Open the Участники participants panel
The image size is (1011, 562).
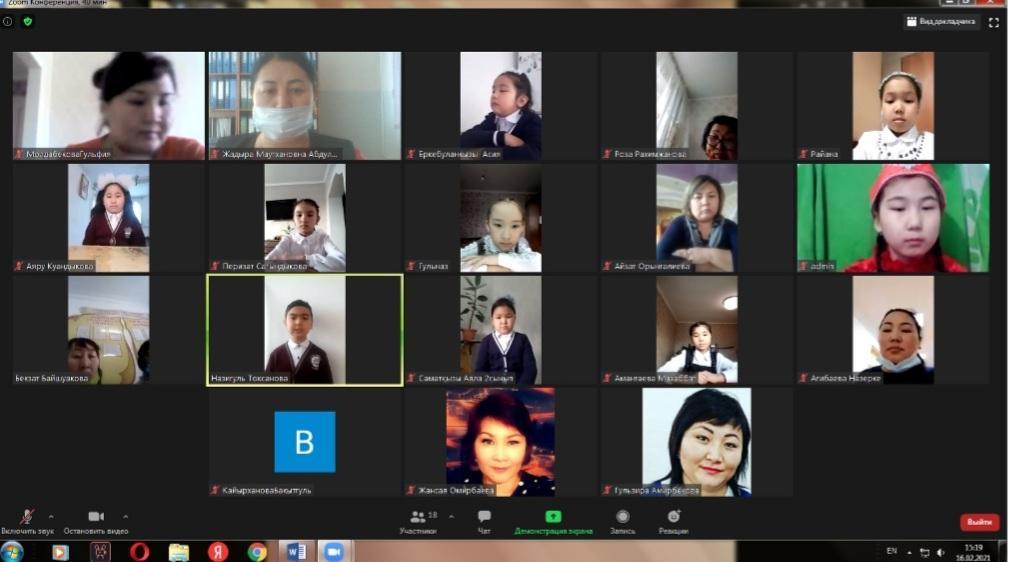418,521
